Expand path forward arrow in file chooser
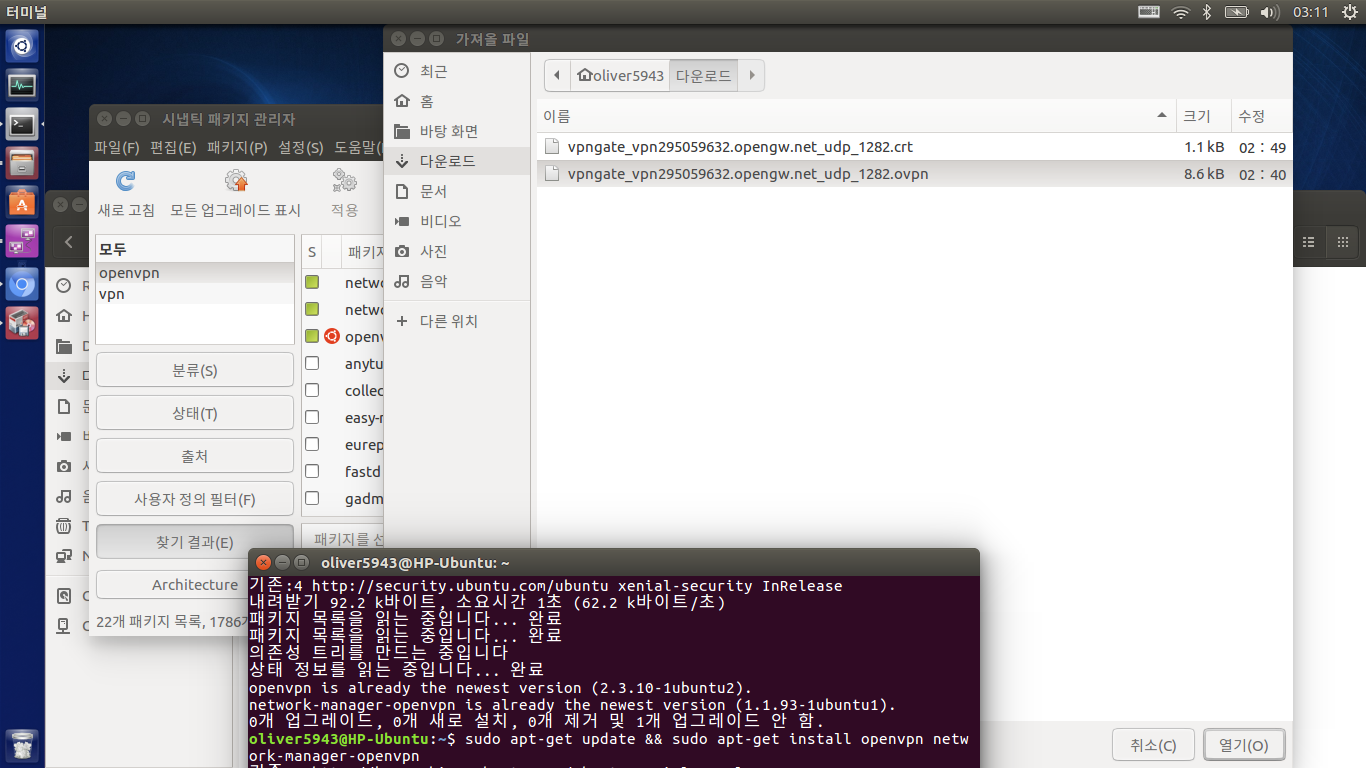The image size is (1366, 768). pos(752,76)
